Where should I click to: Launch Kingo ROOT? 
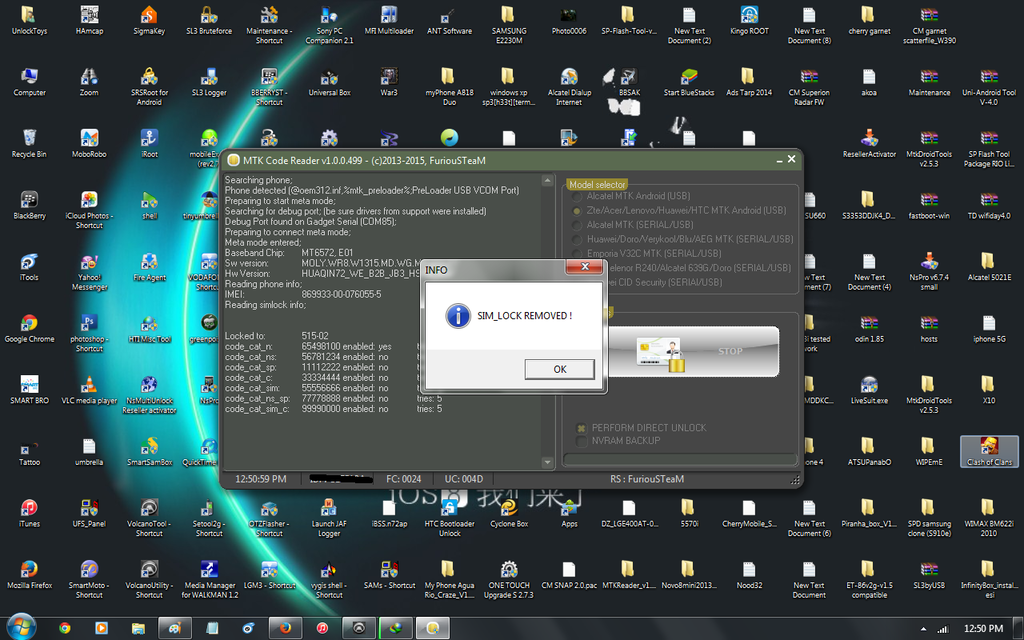coord(749,20)
